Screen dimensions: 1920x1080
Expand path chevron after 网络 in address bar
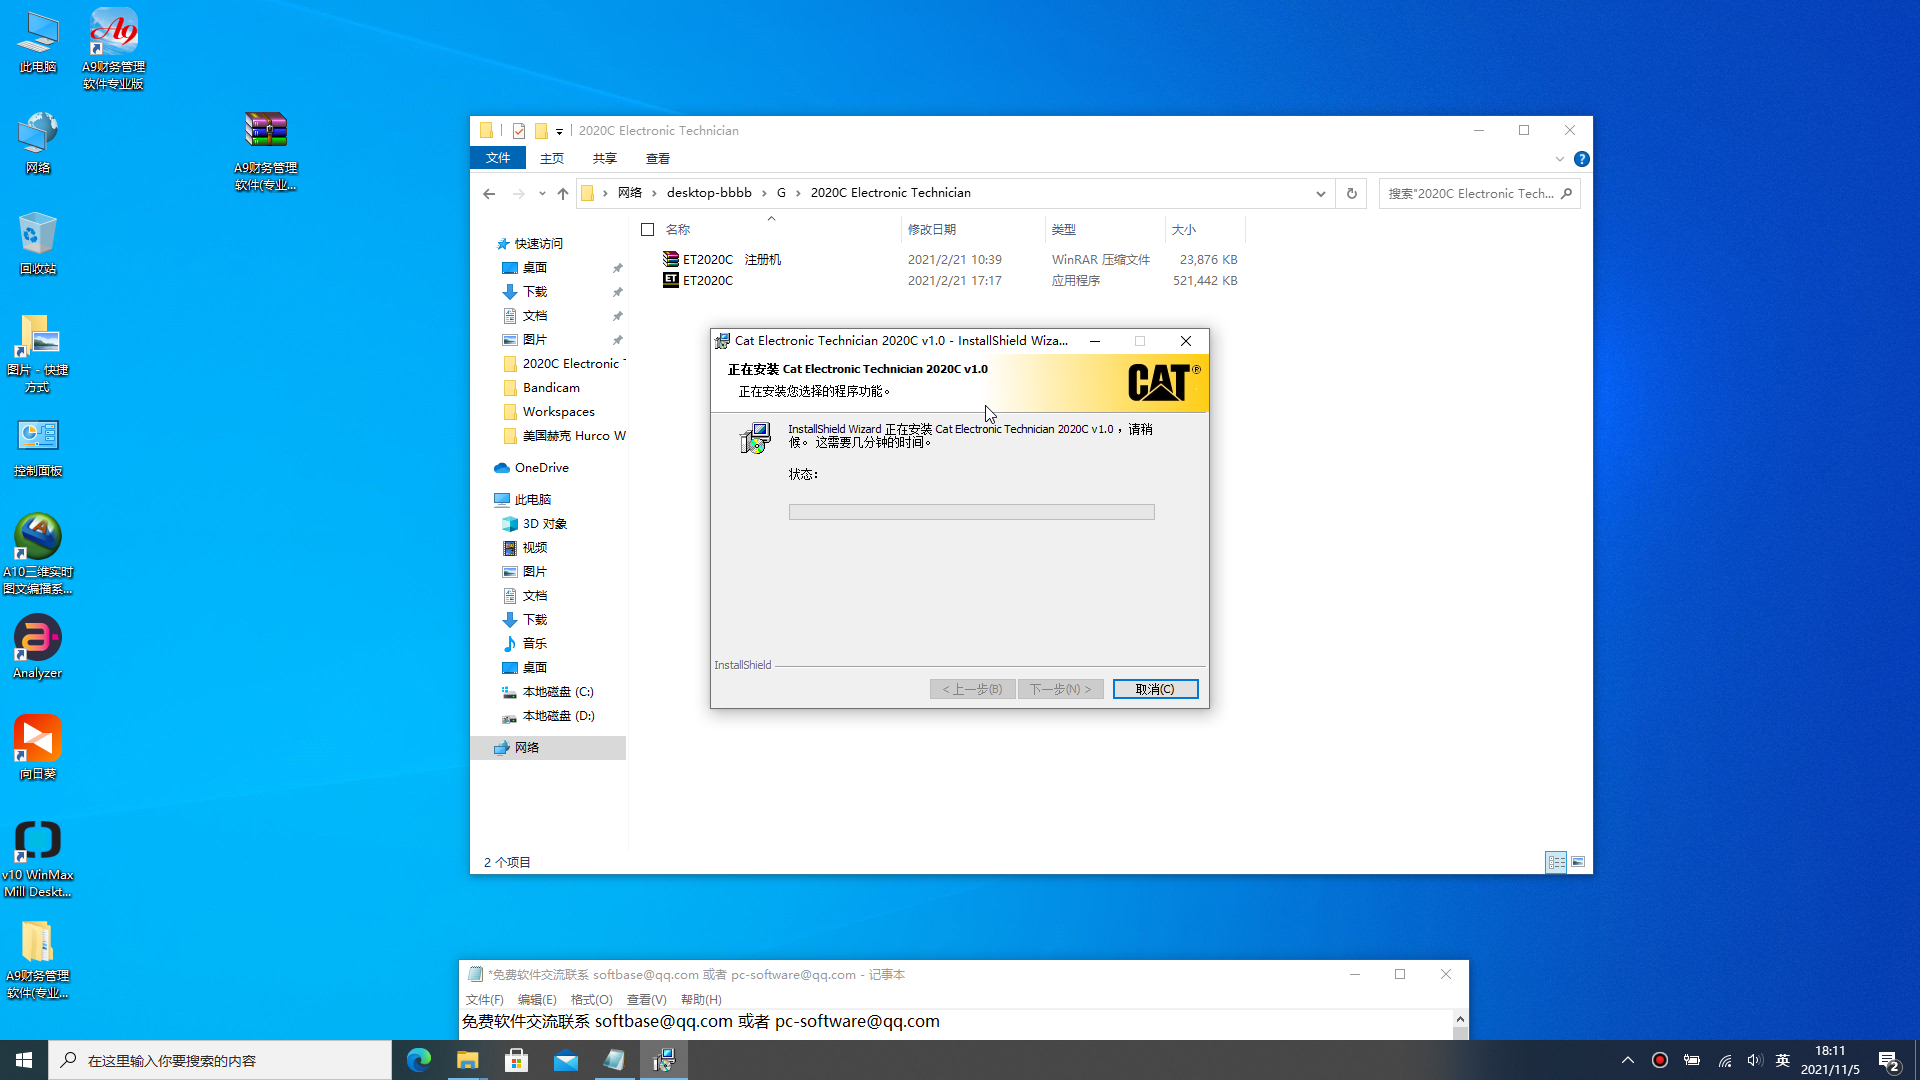pos(654,193)
